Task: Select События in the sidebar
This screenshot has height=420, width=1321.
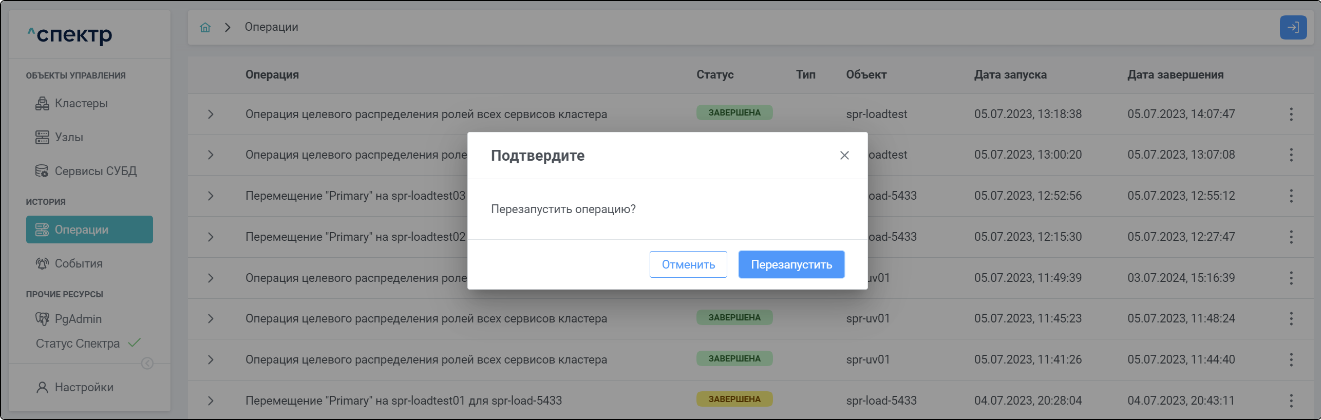Action: point(79,264)
